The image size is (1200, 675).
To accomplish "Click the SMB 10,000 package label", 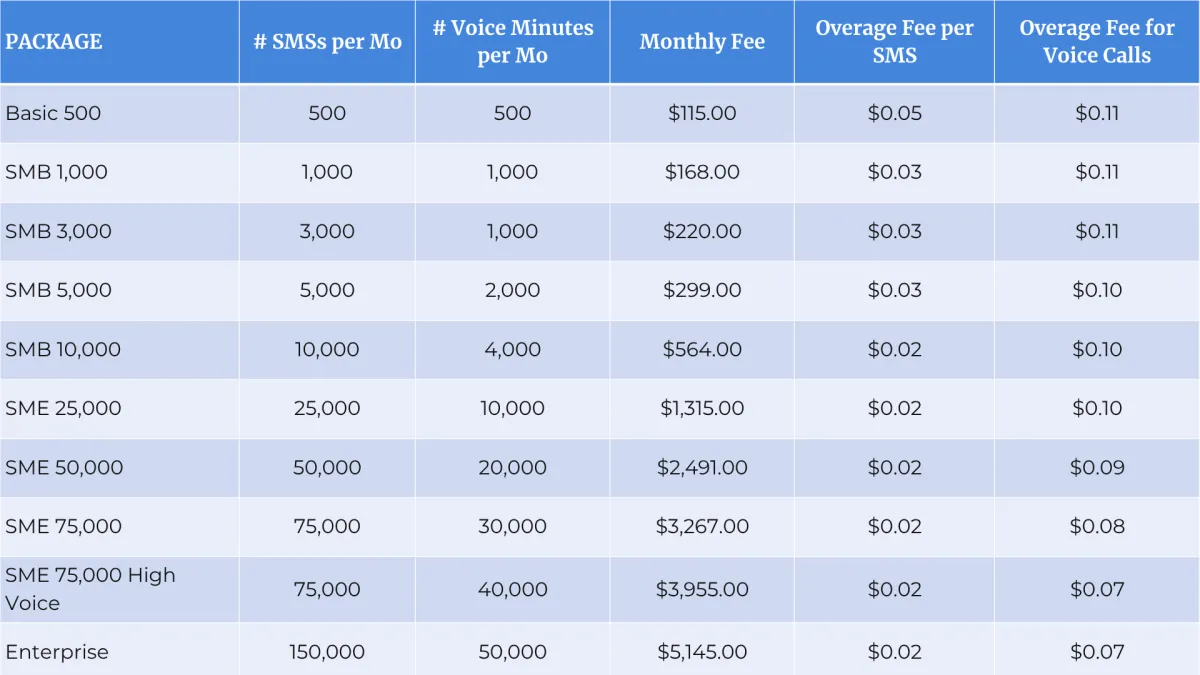I will click(63, 349).
